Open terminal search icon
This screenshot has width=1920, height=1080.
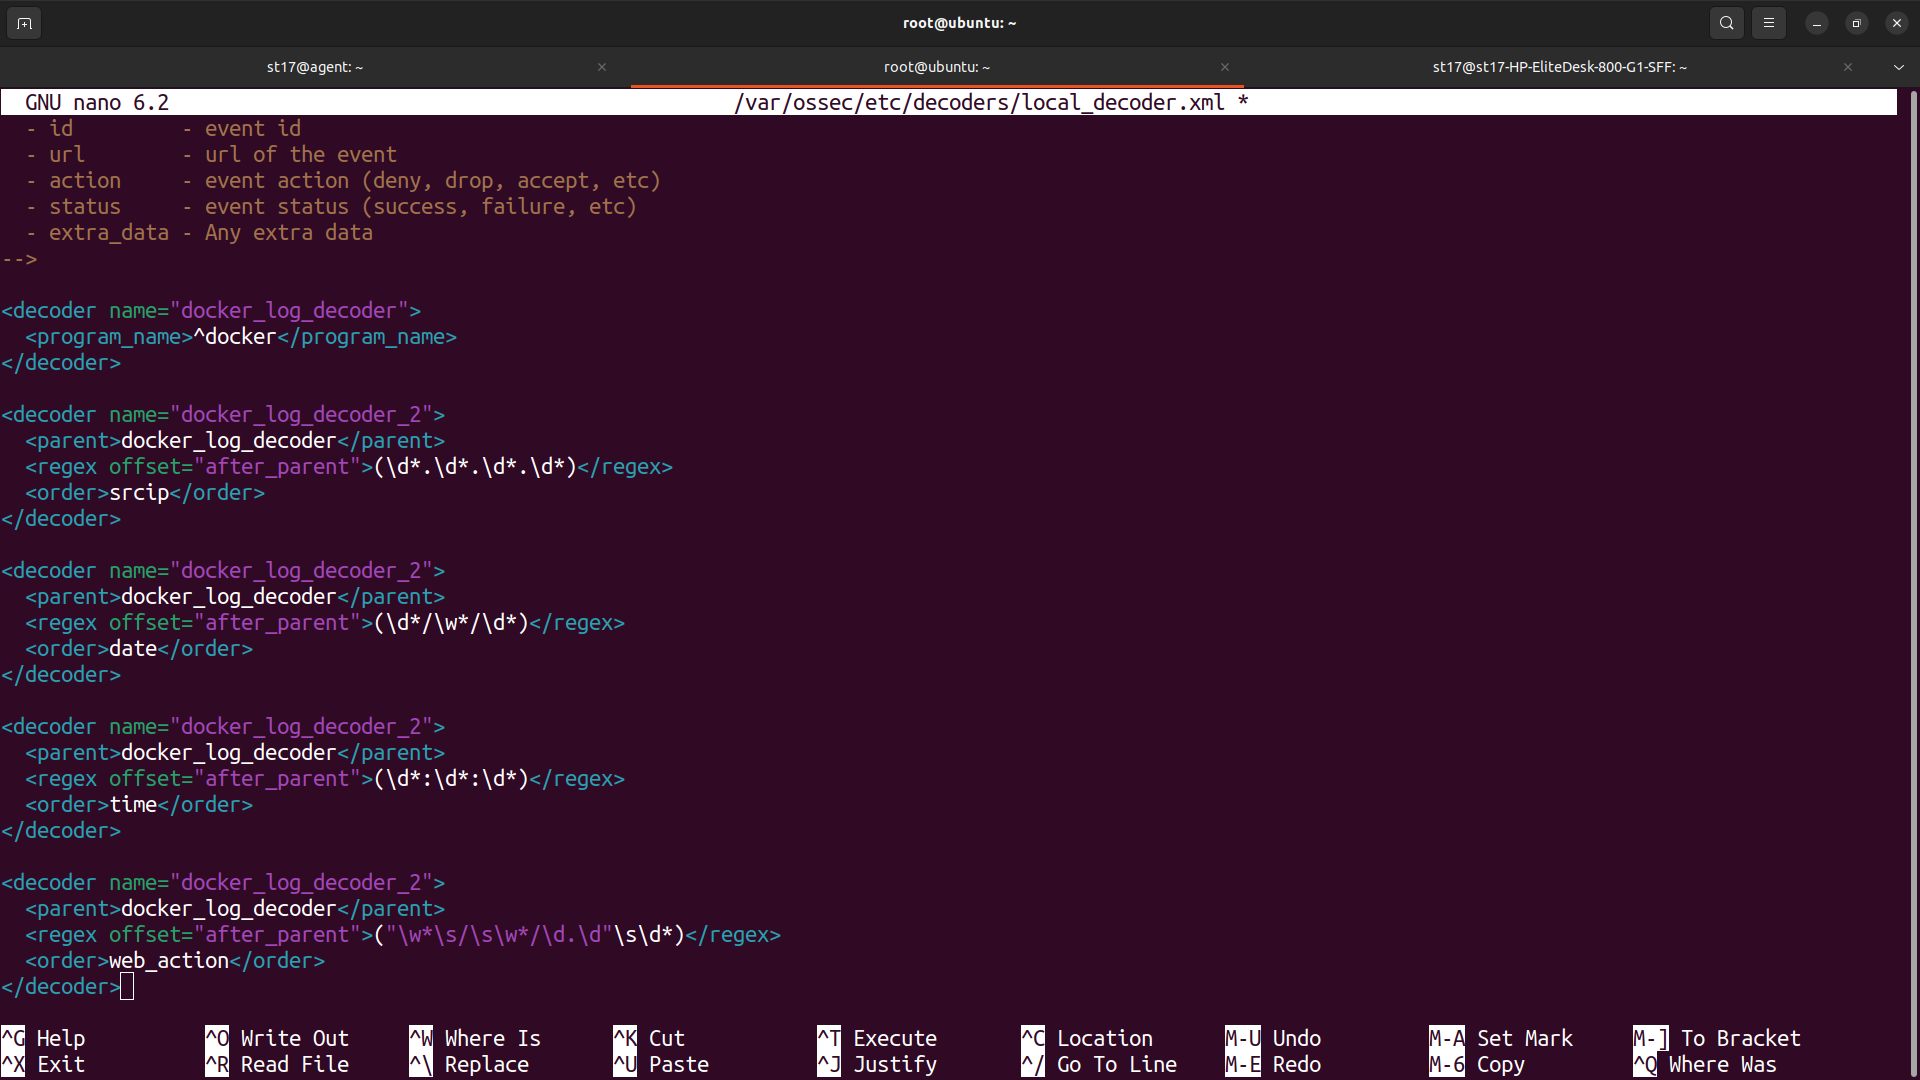(1727, 23)
